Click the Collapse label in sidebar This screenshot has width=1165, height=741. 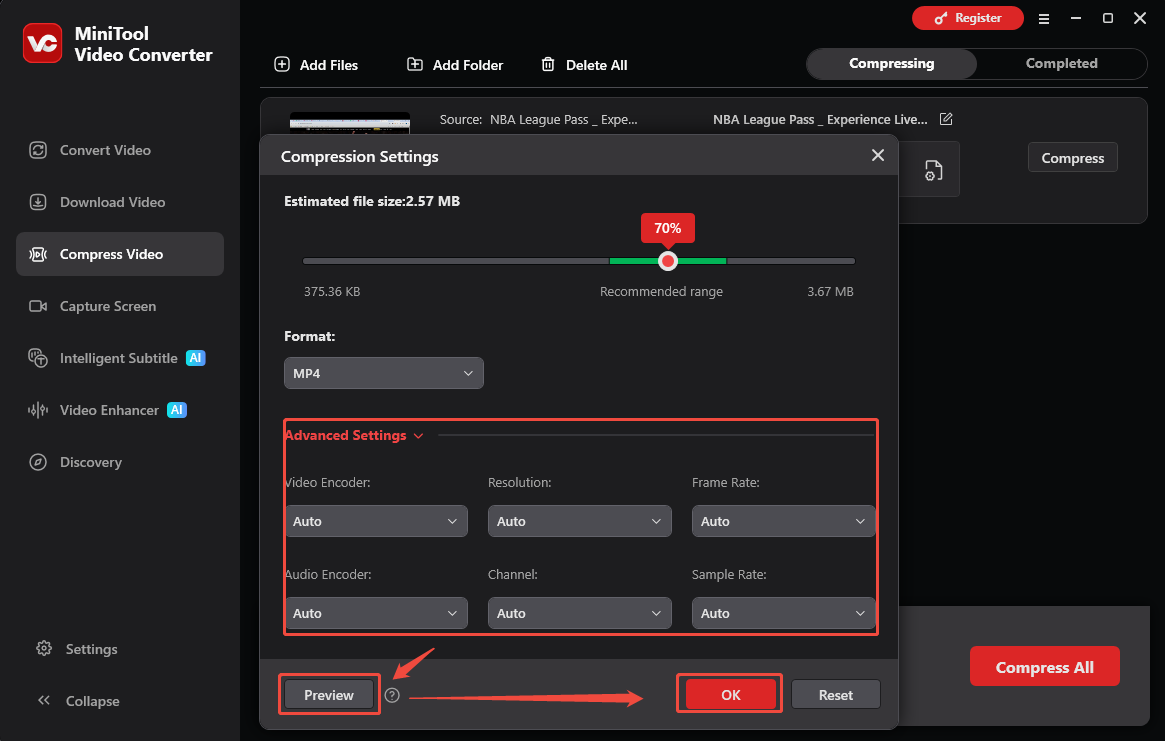pyautogui.click(x=93, y=701)
